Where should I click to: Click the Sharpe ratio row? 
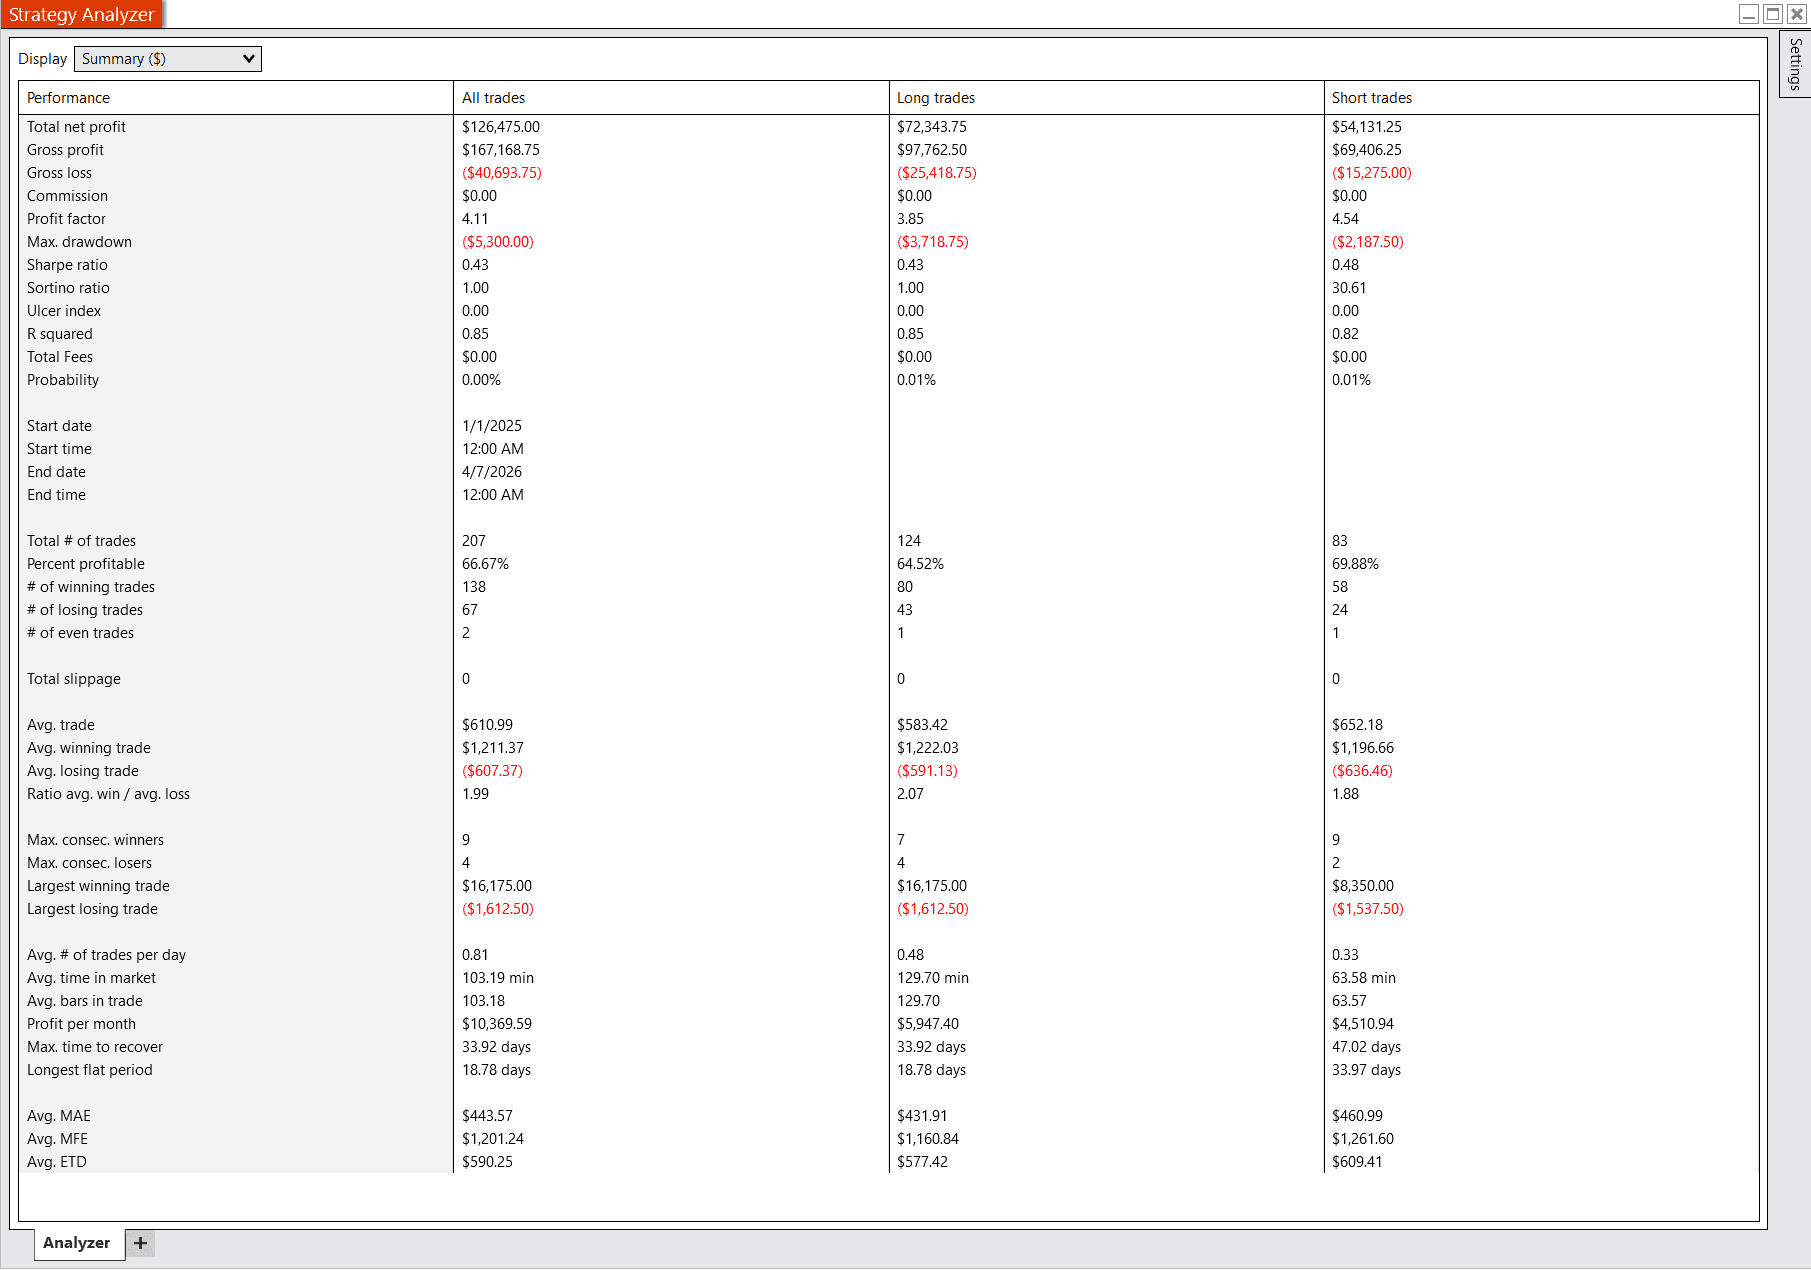click(x=67, y=264)
